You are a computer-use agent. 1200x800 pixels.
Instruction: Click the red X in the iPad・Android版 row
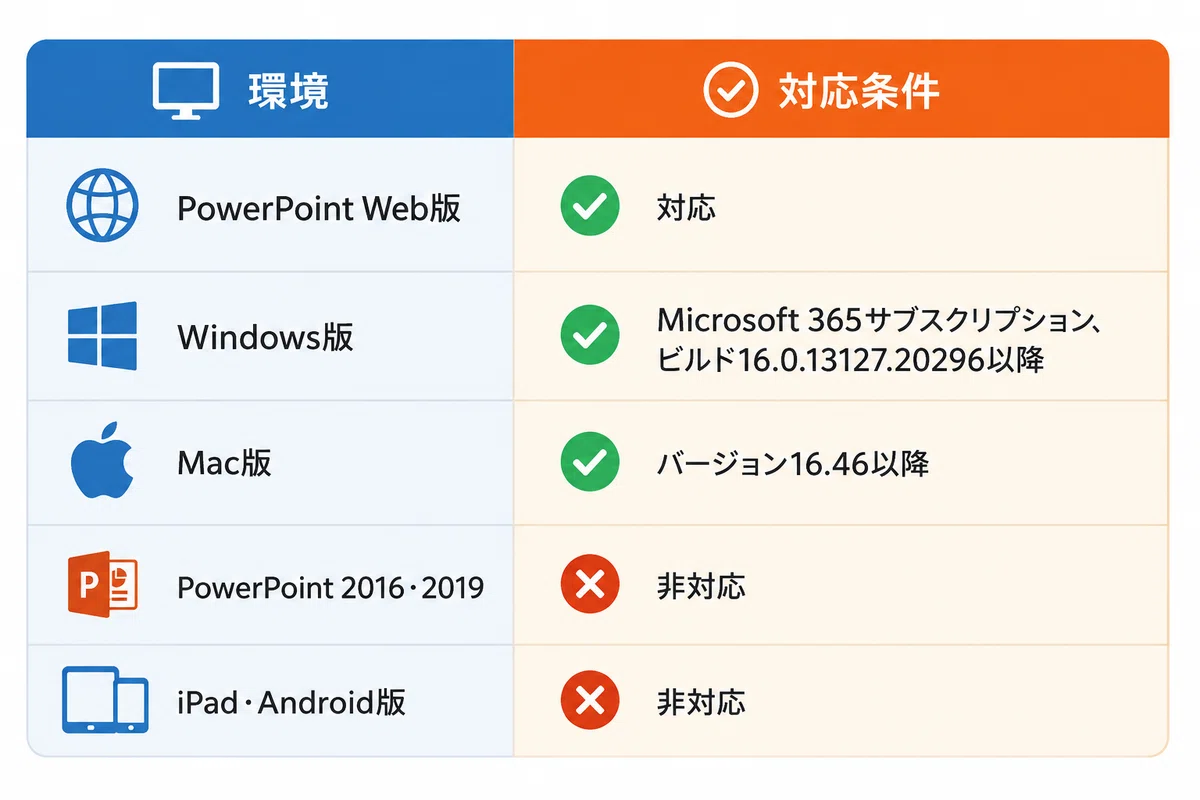[x=590, y=700]
